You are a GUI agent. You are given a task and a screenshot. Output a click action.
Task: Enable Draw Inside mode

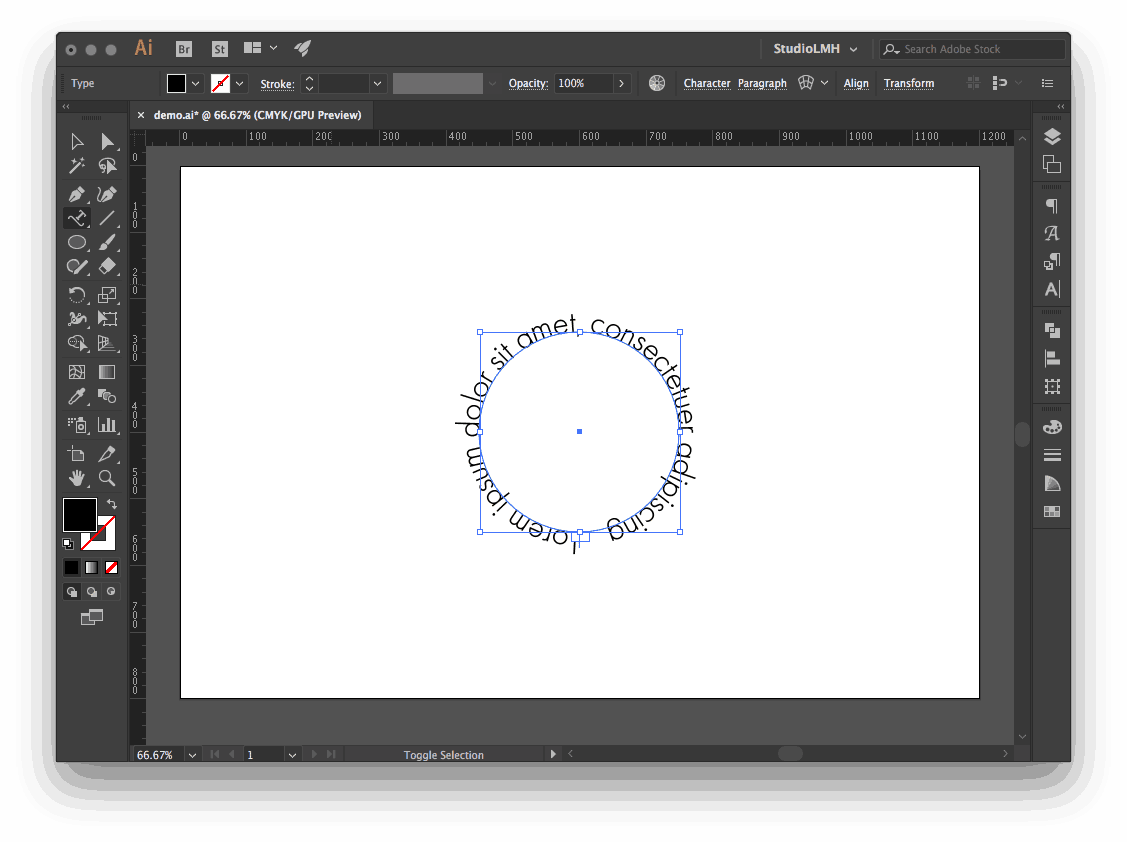point(111,592)
